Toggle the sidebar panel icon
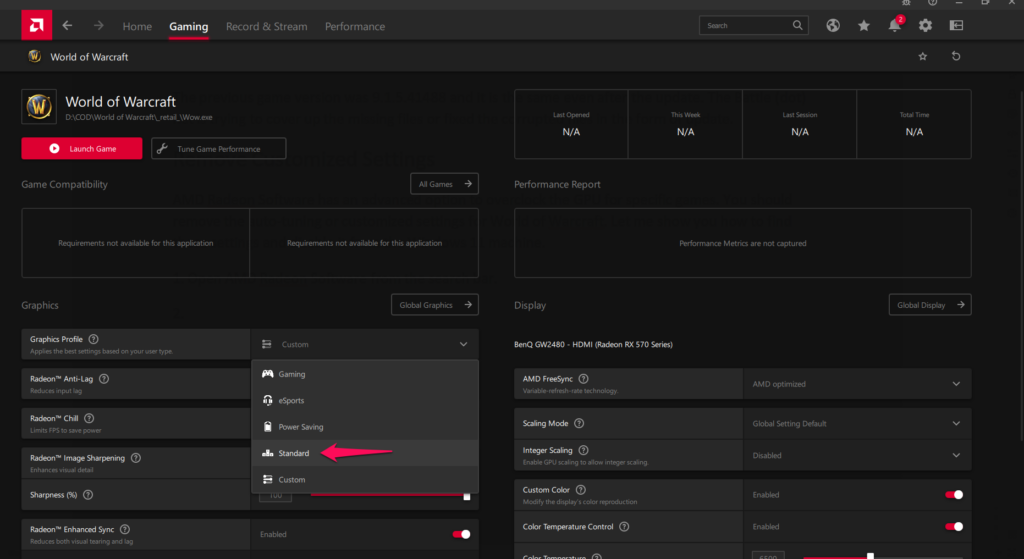Image resolution: width=1024 pixels, height=559 pixels. [956, 25]
